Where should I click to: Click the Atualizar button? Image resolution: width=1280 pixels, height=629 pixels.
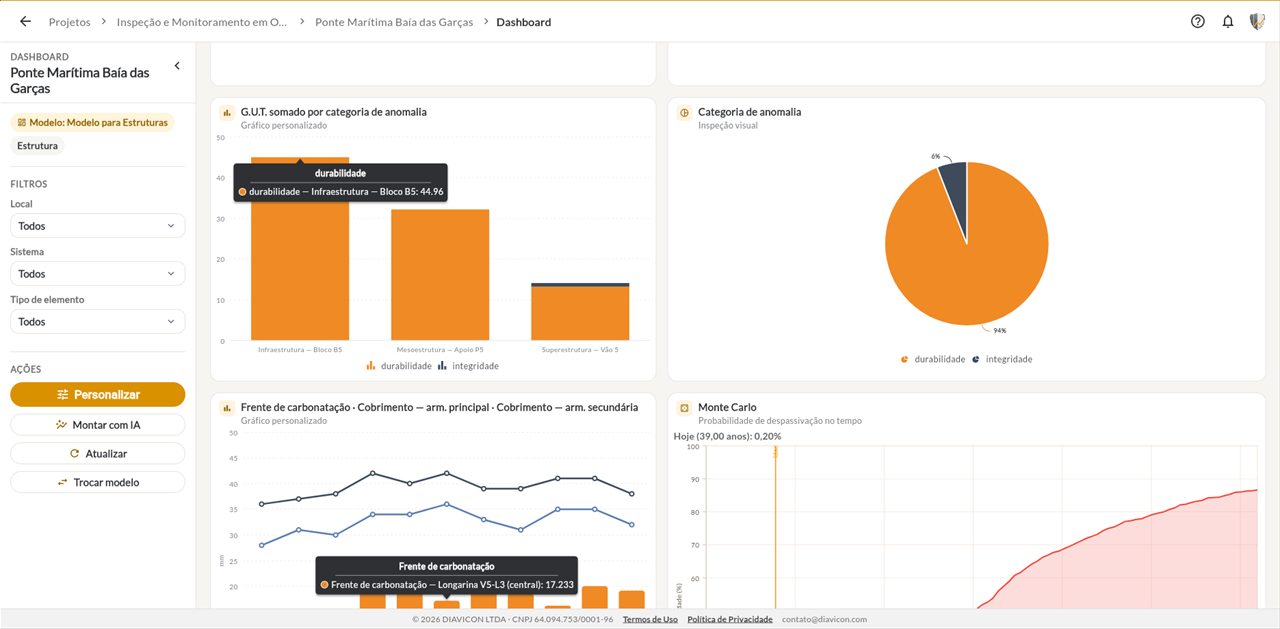tap(97, 453)
